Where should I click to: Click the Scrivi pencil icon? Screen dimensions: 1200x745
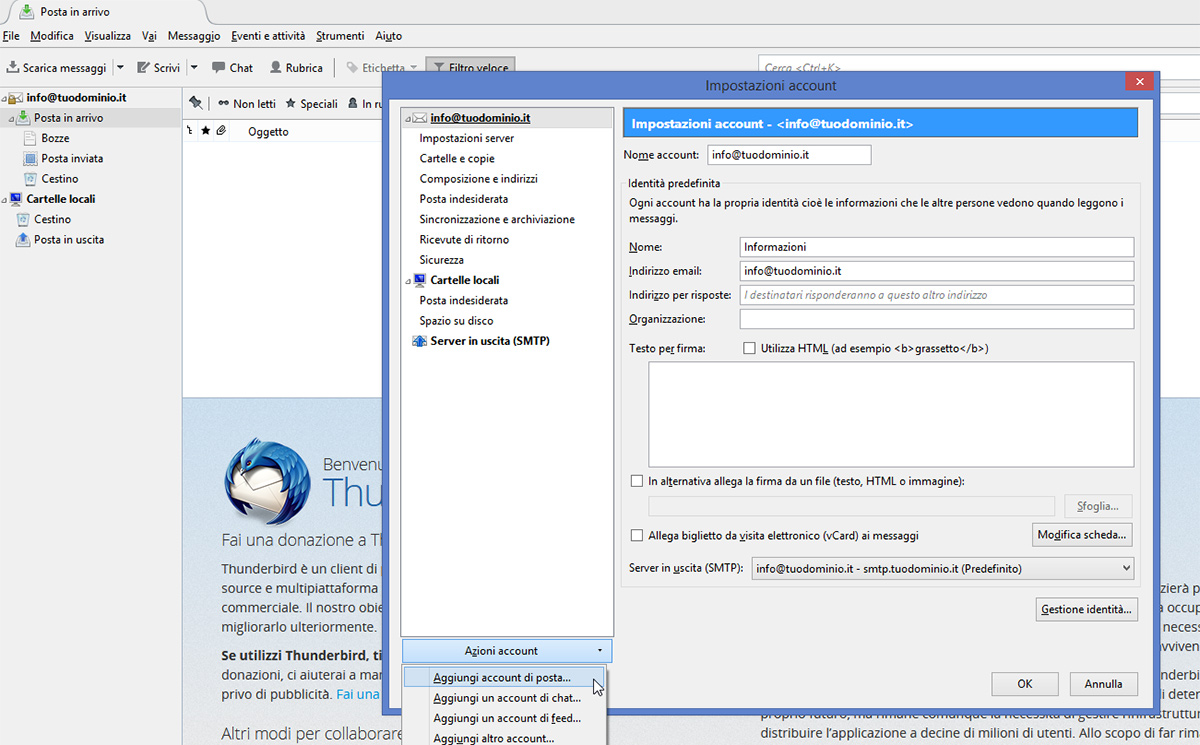(143, 68)
